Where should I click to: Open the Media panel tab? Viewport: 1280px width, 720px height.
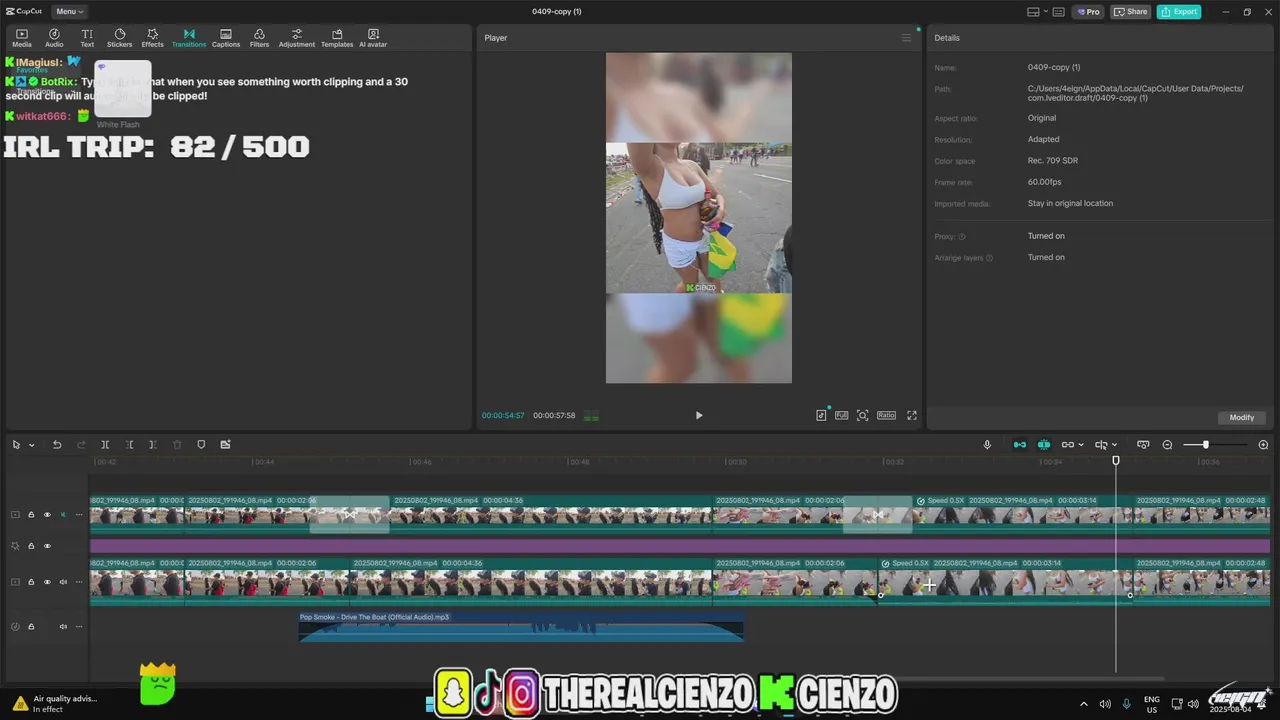click(21, 38)
